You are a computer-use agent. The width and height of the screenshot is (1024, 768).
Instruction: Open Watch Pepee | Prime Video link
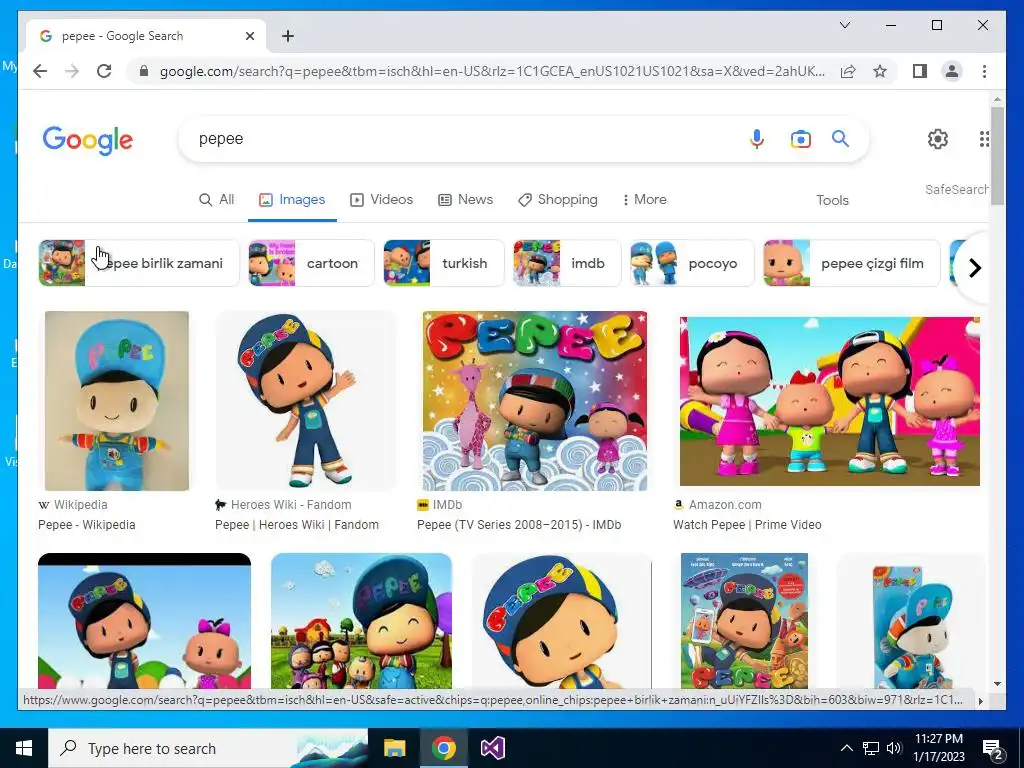[x=747, y=524]
